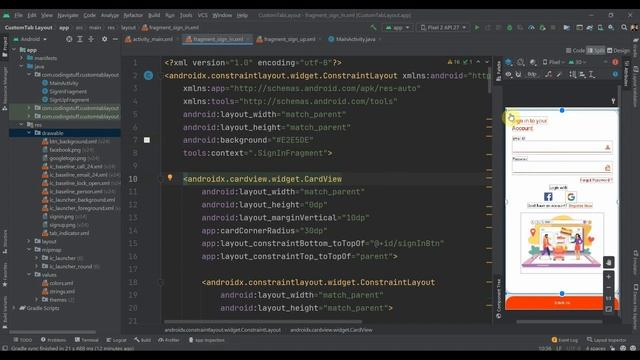
Task: Click the preview horizontal scrollbar
Action: coord(559,322)
